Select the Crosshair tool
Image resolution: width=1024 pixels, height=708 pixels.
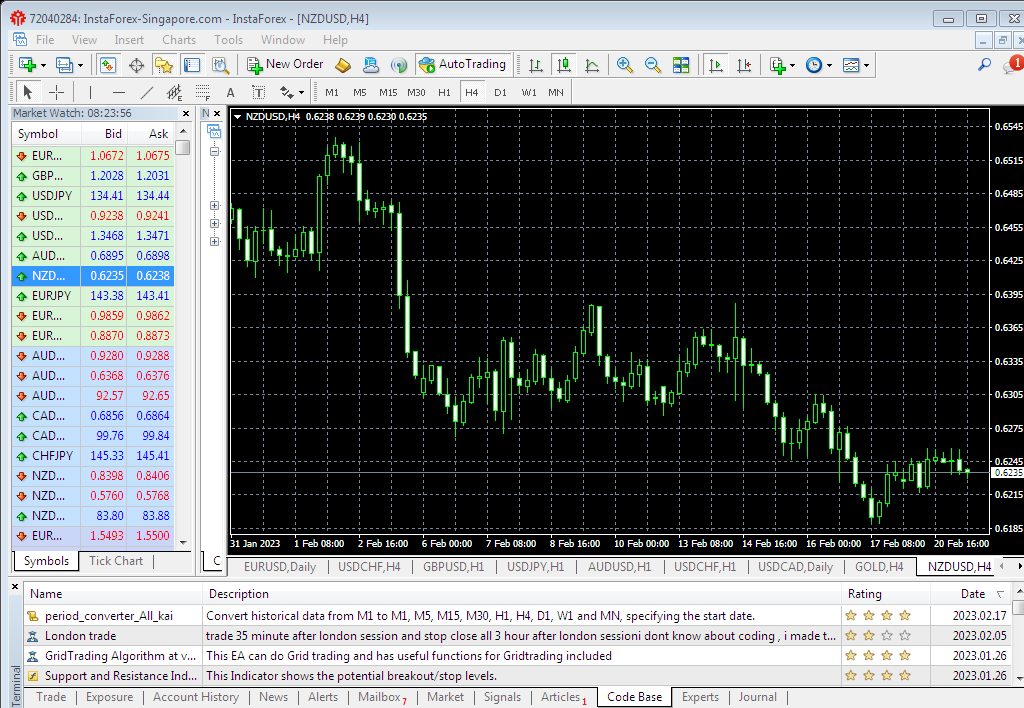pos(56,92)
